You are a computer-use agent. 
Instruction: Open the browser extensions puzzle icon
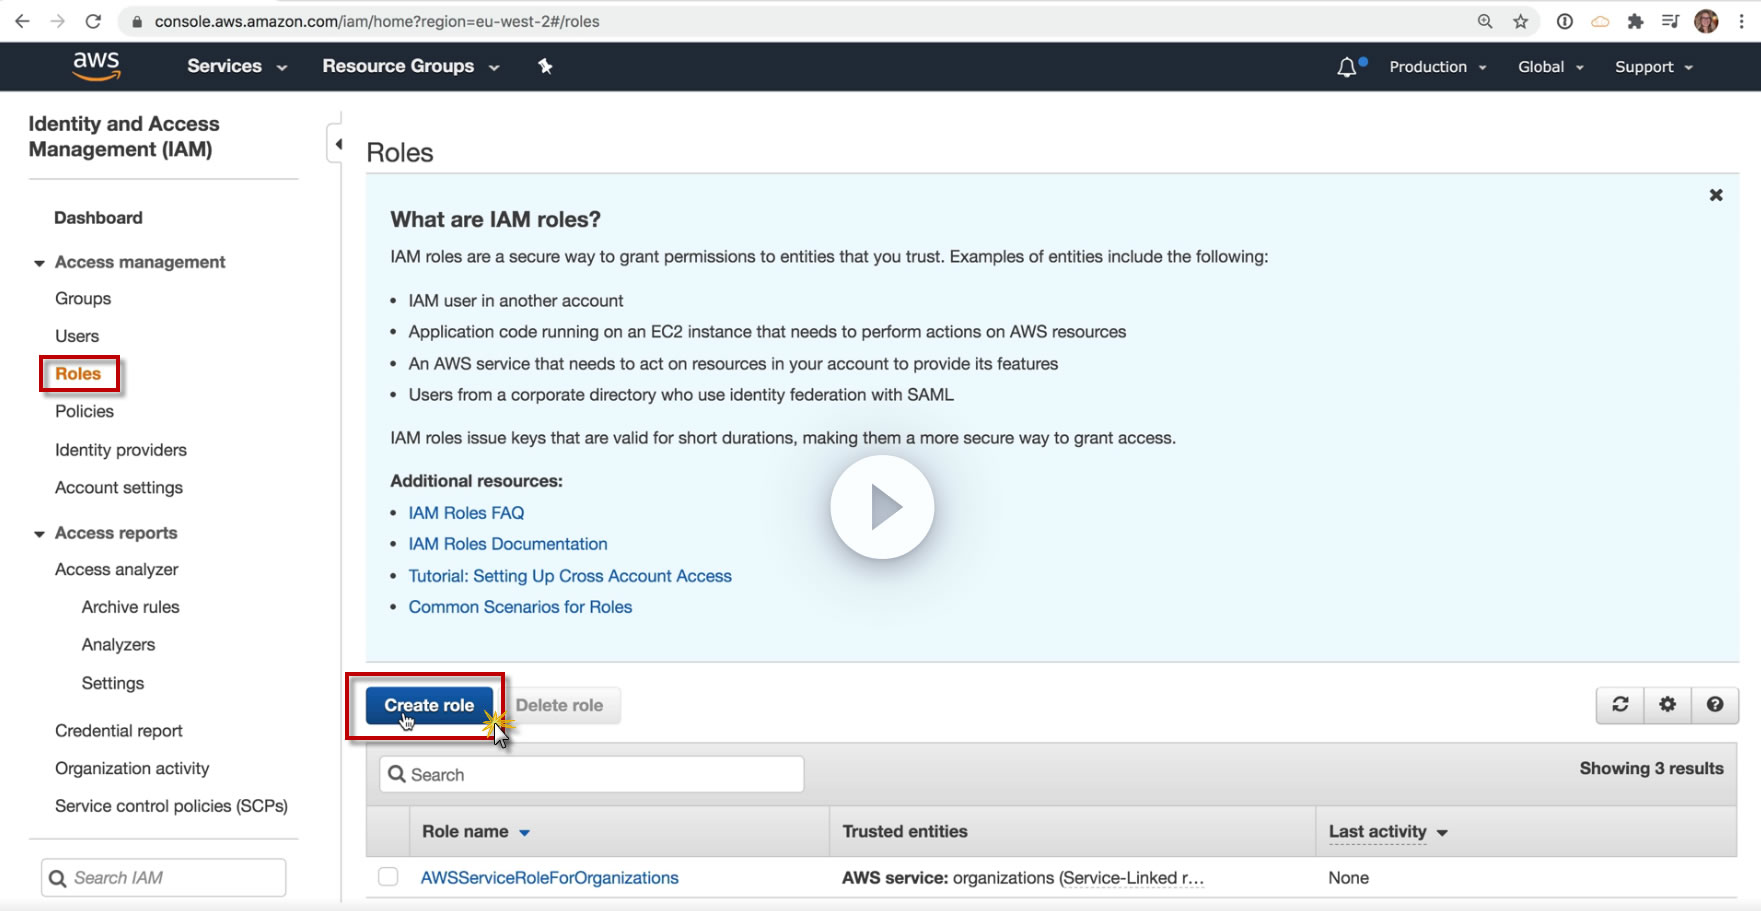pyautogui.click(x=1635, y=21)
